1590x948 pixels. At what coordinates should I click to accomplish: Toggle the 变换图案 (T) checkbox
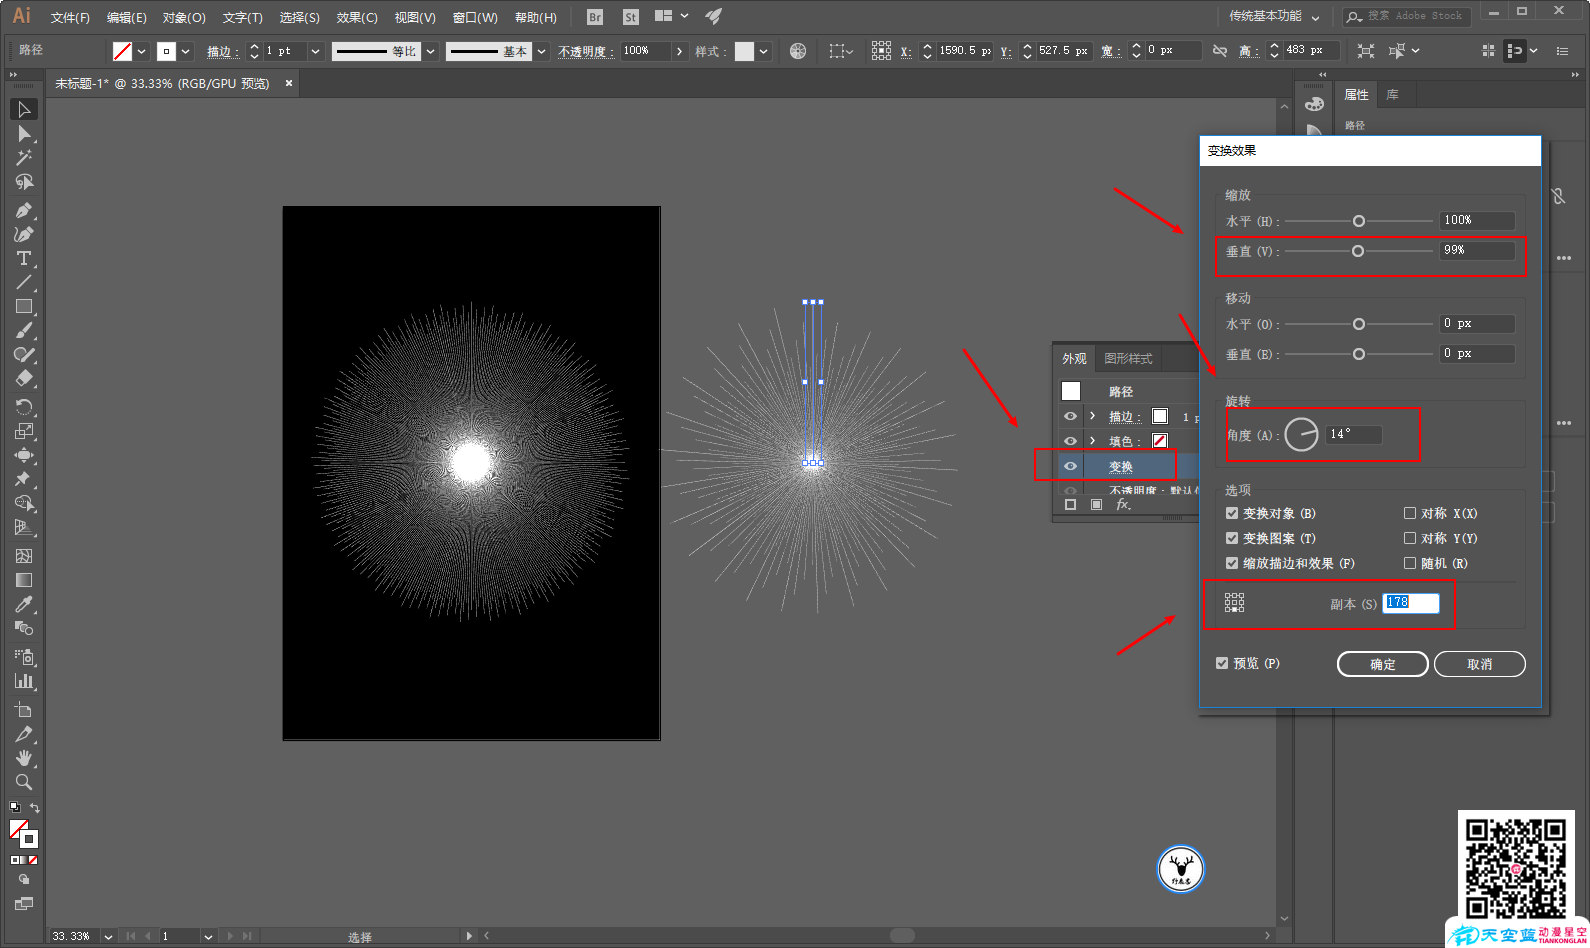click(1232, 538)
